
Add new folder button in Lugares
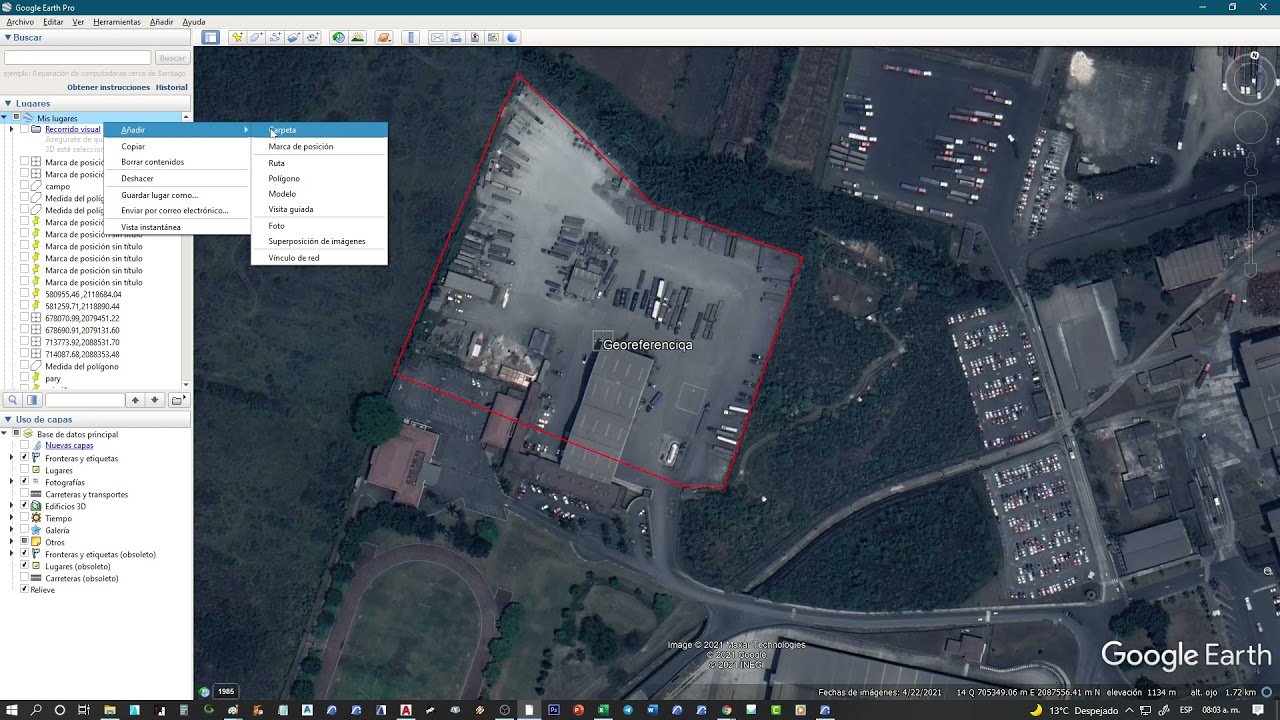pos(177,400)
